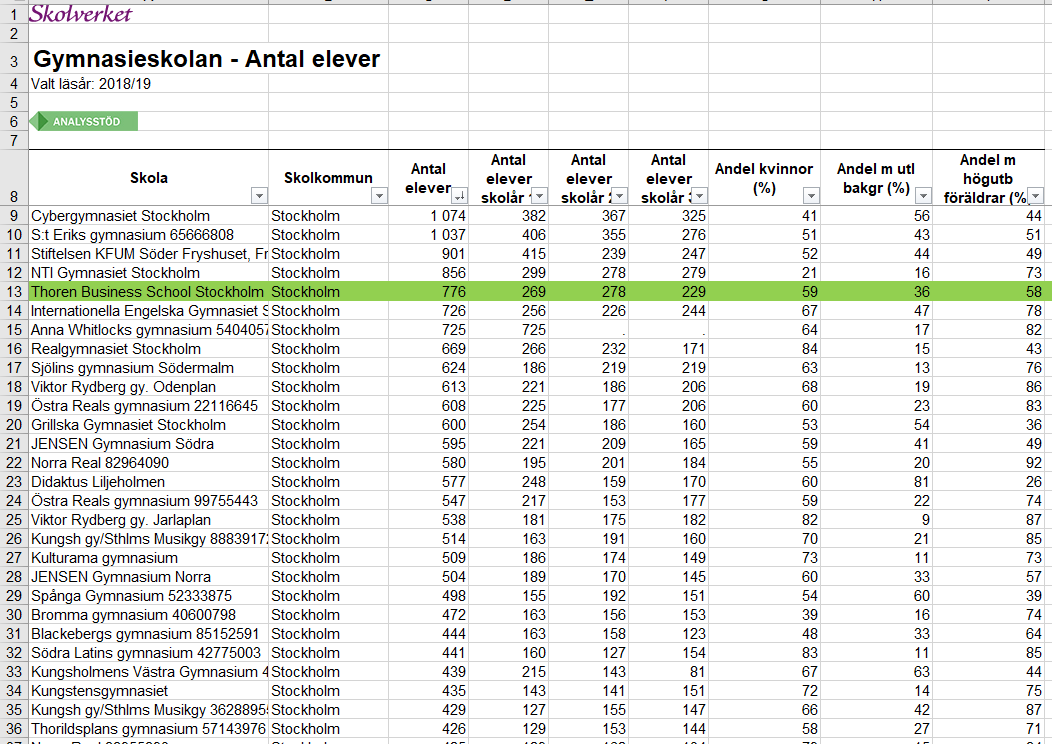Select the Bromma gymnasium 40600798 cell

pyautogui.click(x=148, y=615)
